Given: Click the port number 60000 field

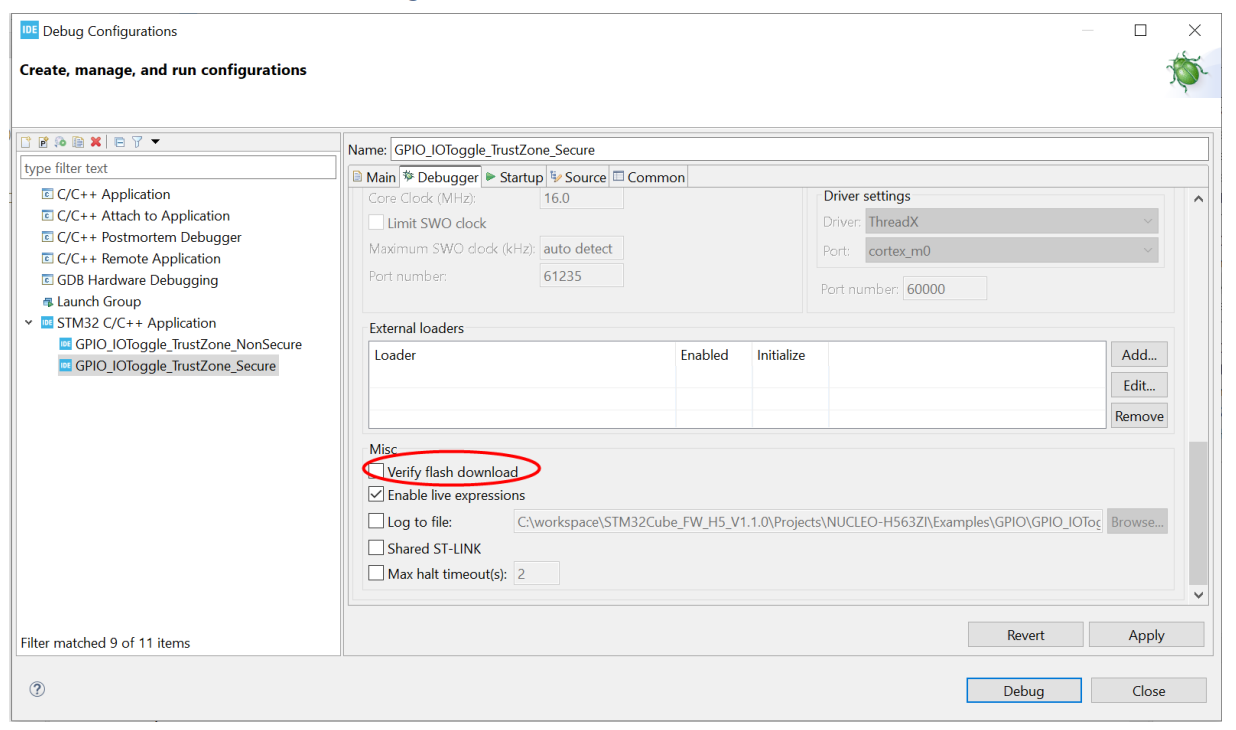Looking at the screenshot, I should coord(944,289).
